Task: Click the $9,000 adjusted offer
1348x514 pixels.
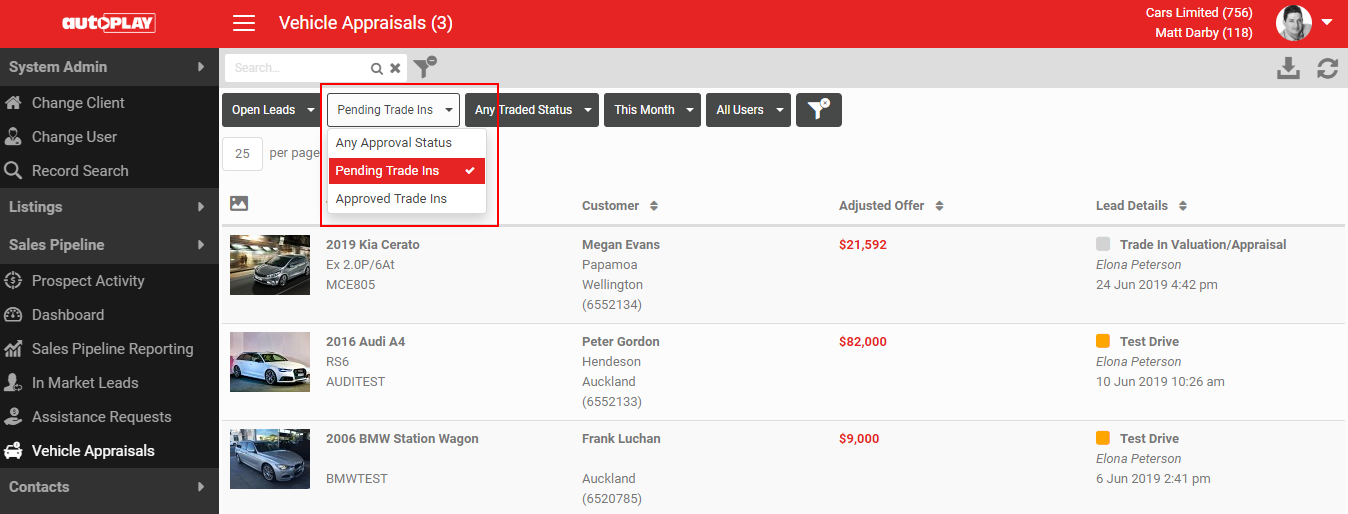Action: (x=859, y=438)
